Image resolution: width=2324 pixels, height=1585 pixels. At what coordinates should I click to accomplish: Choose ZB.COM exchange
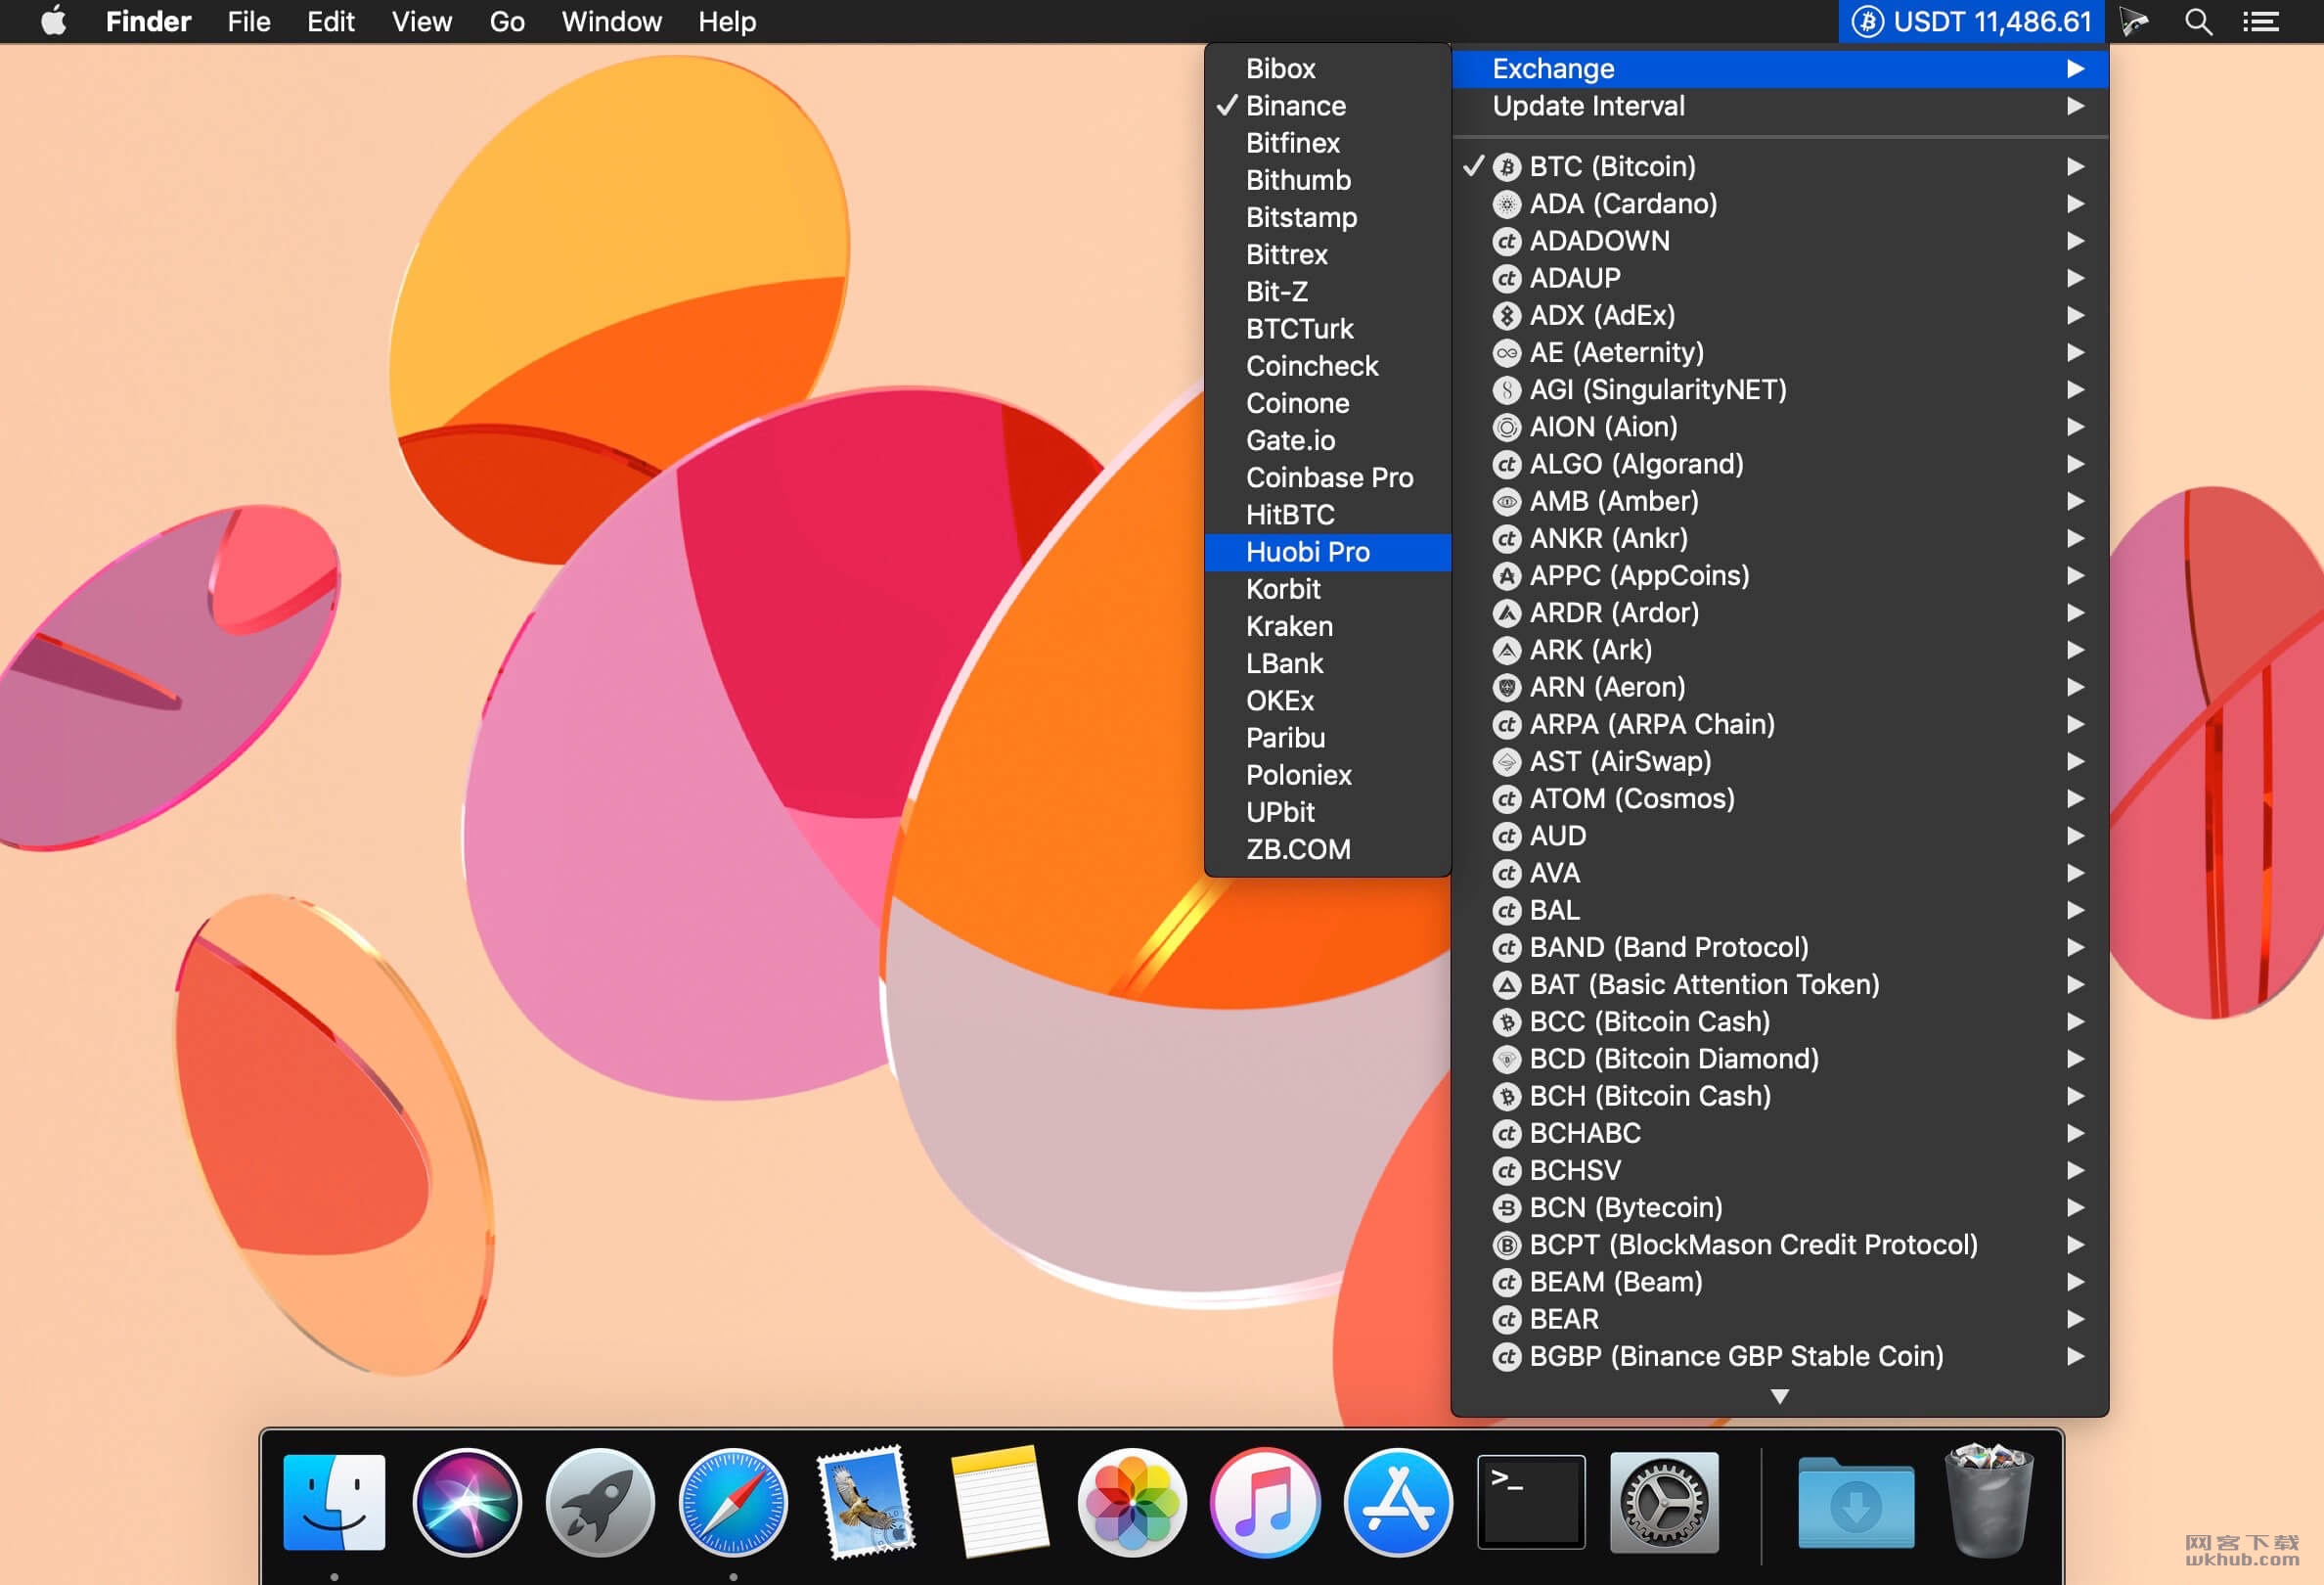tap(1328, 850)
